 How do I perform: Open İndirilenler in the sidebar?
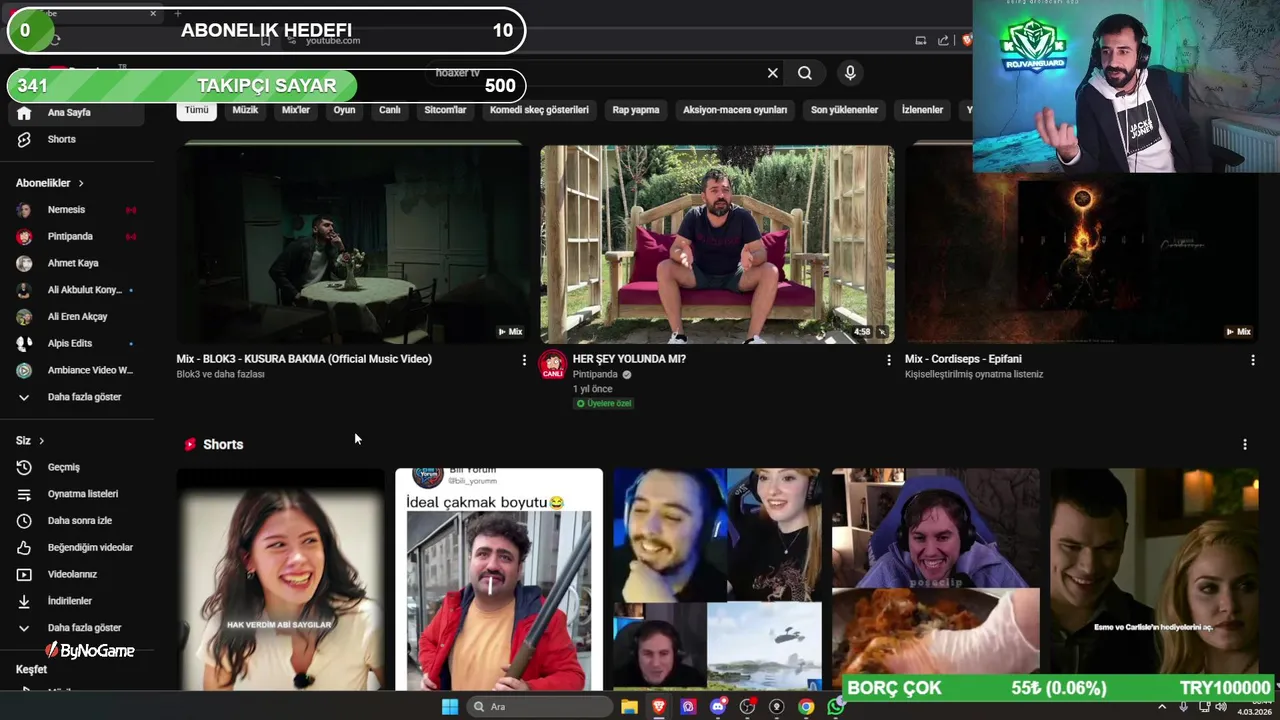click(x=77, y=601)
